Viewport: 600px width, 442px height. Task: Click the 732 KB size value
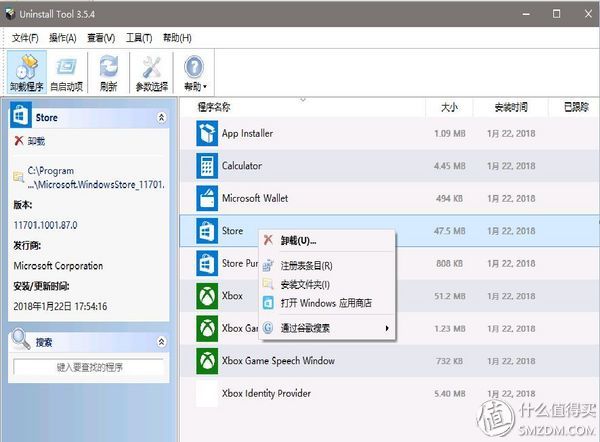click(449, 361)
